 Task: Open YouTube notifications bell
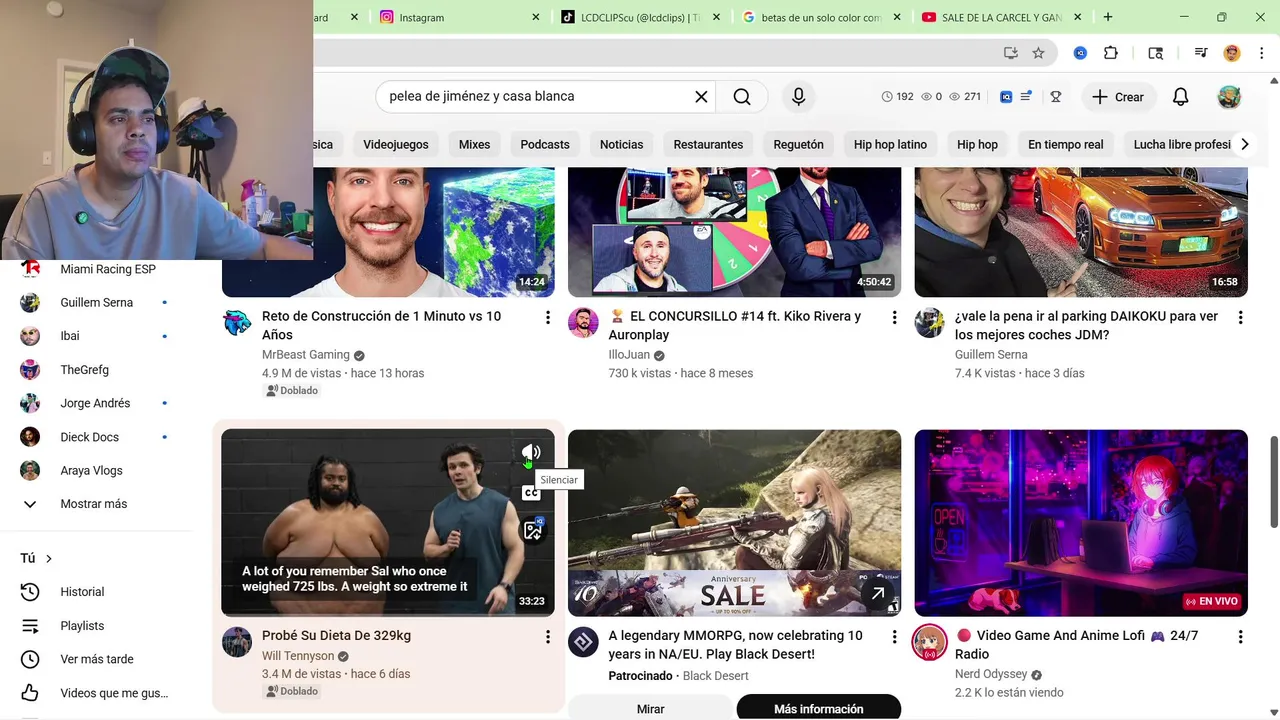click(1180, 97)
